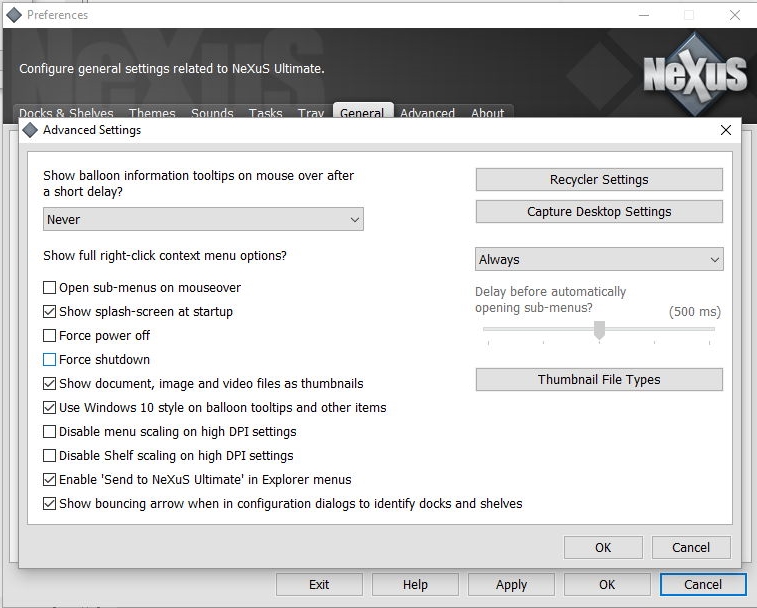Click the sub-menu delay slider handle

[x=599, y=330]
